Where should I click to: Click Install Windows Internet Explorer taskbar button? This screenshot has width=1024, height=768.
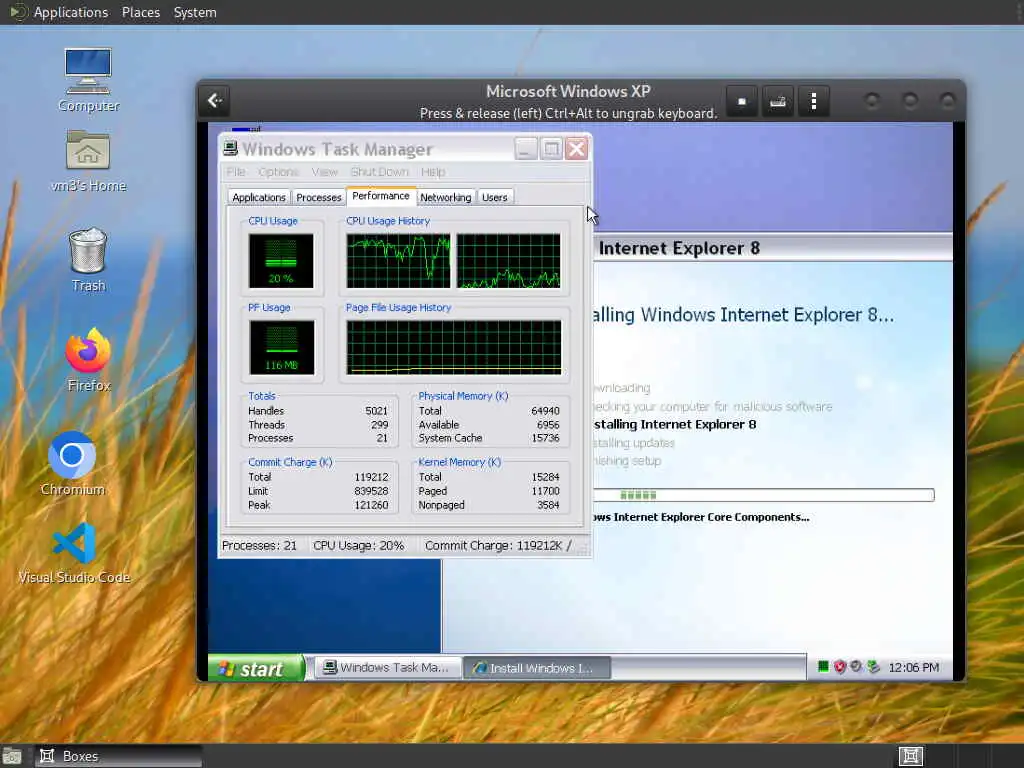tap(537, 667)
